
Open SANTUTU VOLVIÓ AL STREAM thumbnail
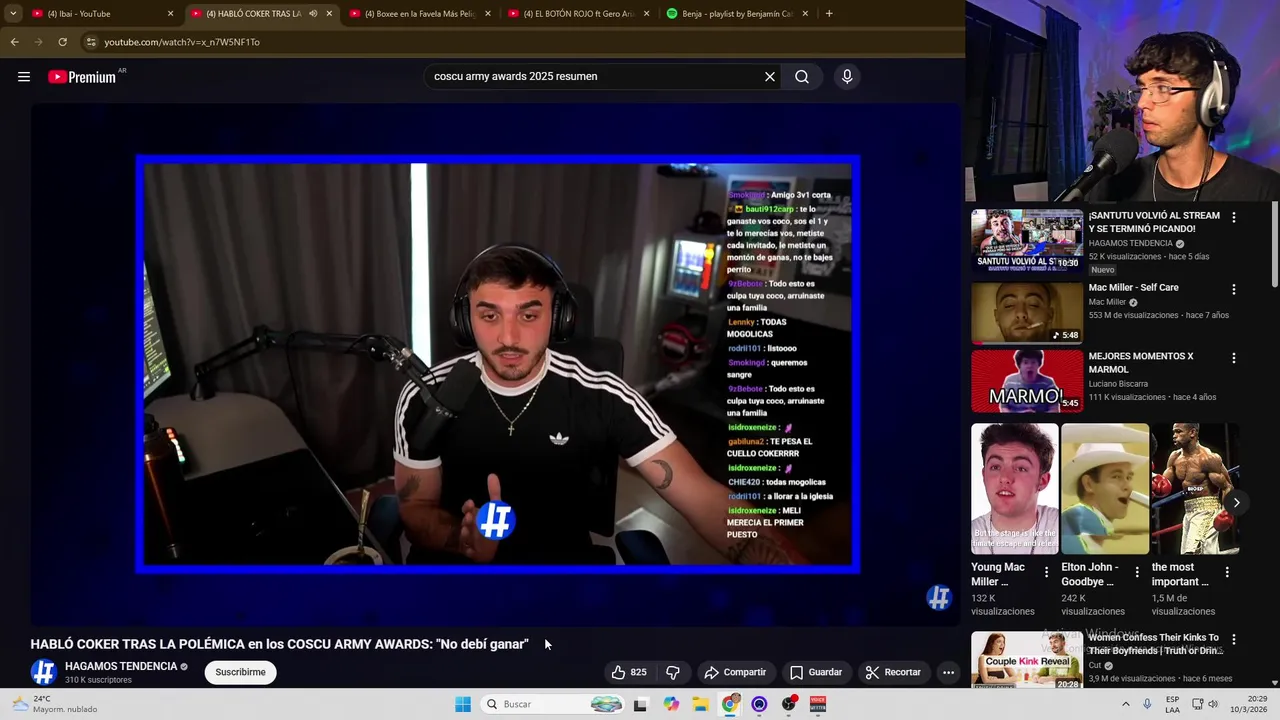(x=1027, y=240)
